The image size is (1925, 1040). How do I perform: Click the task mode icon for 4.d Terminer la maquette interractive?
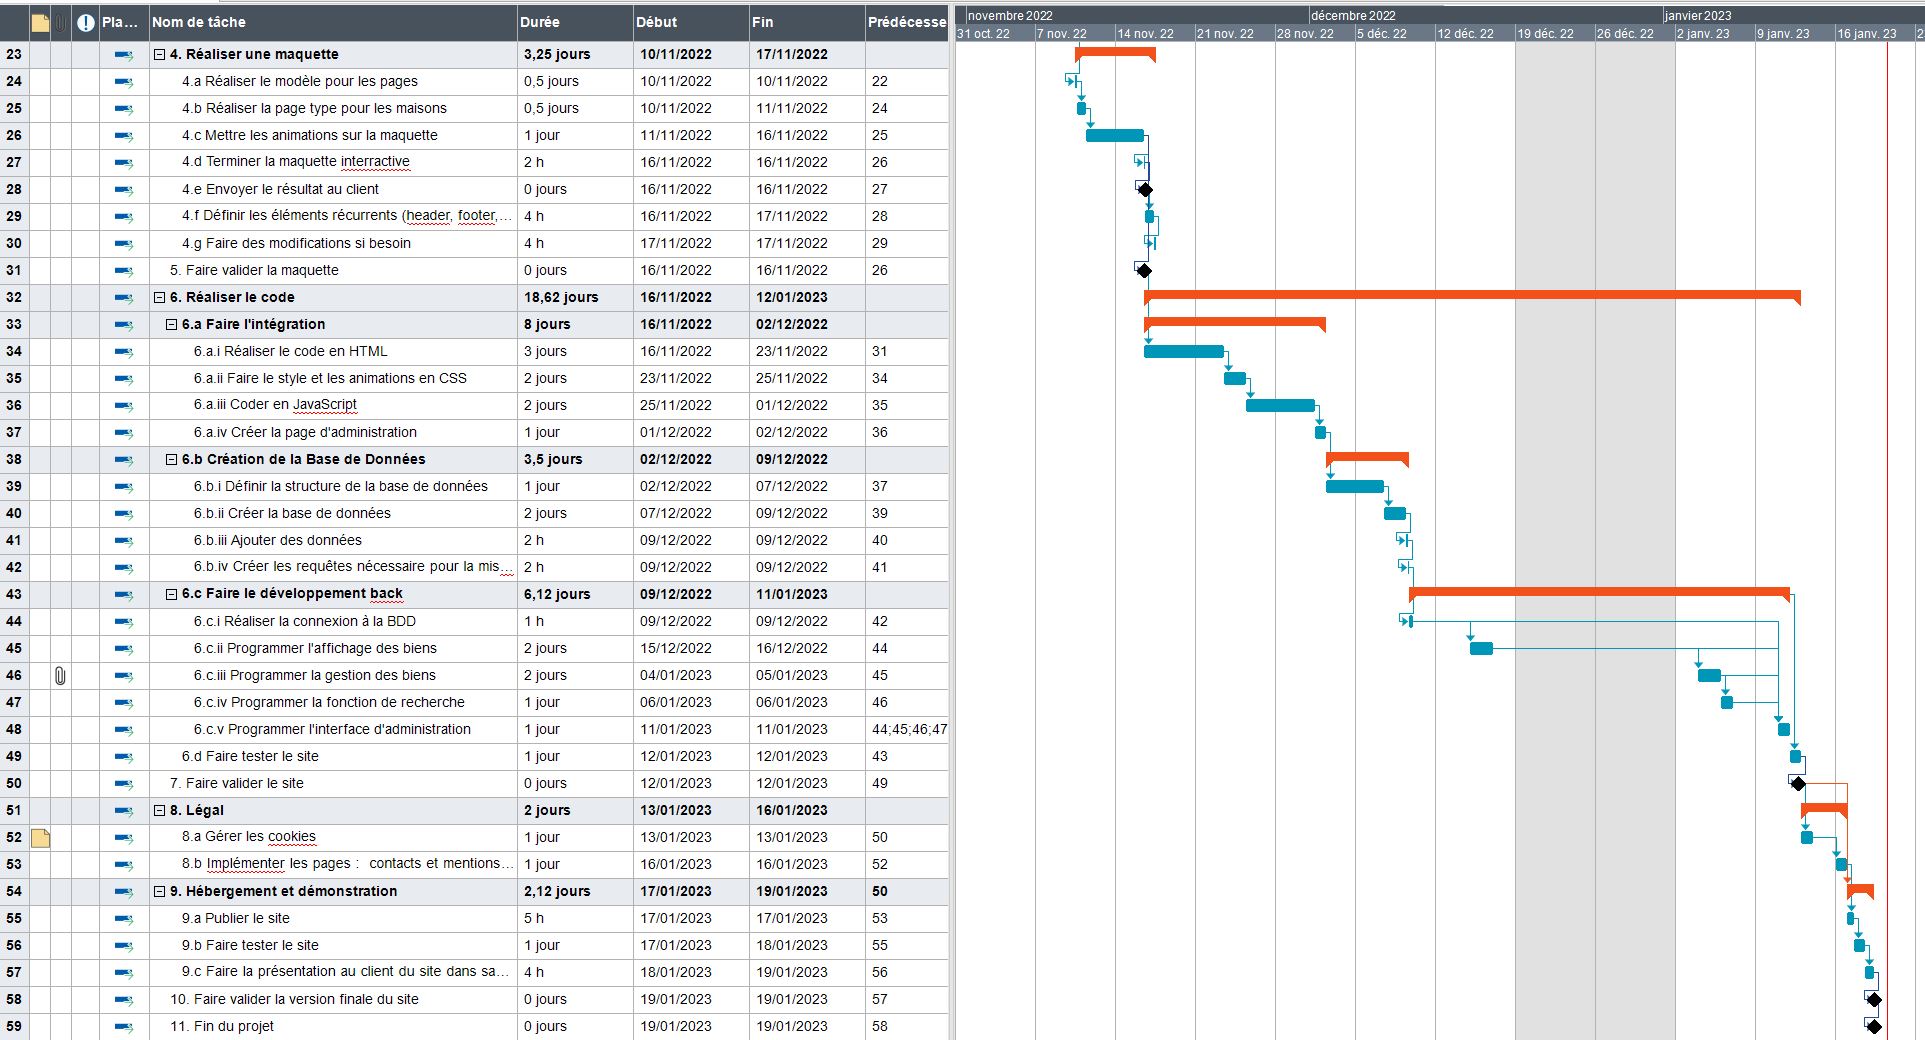122,162
